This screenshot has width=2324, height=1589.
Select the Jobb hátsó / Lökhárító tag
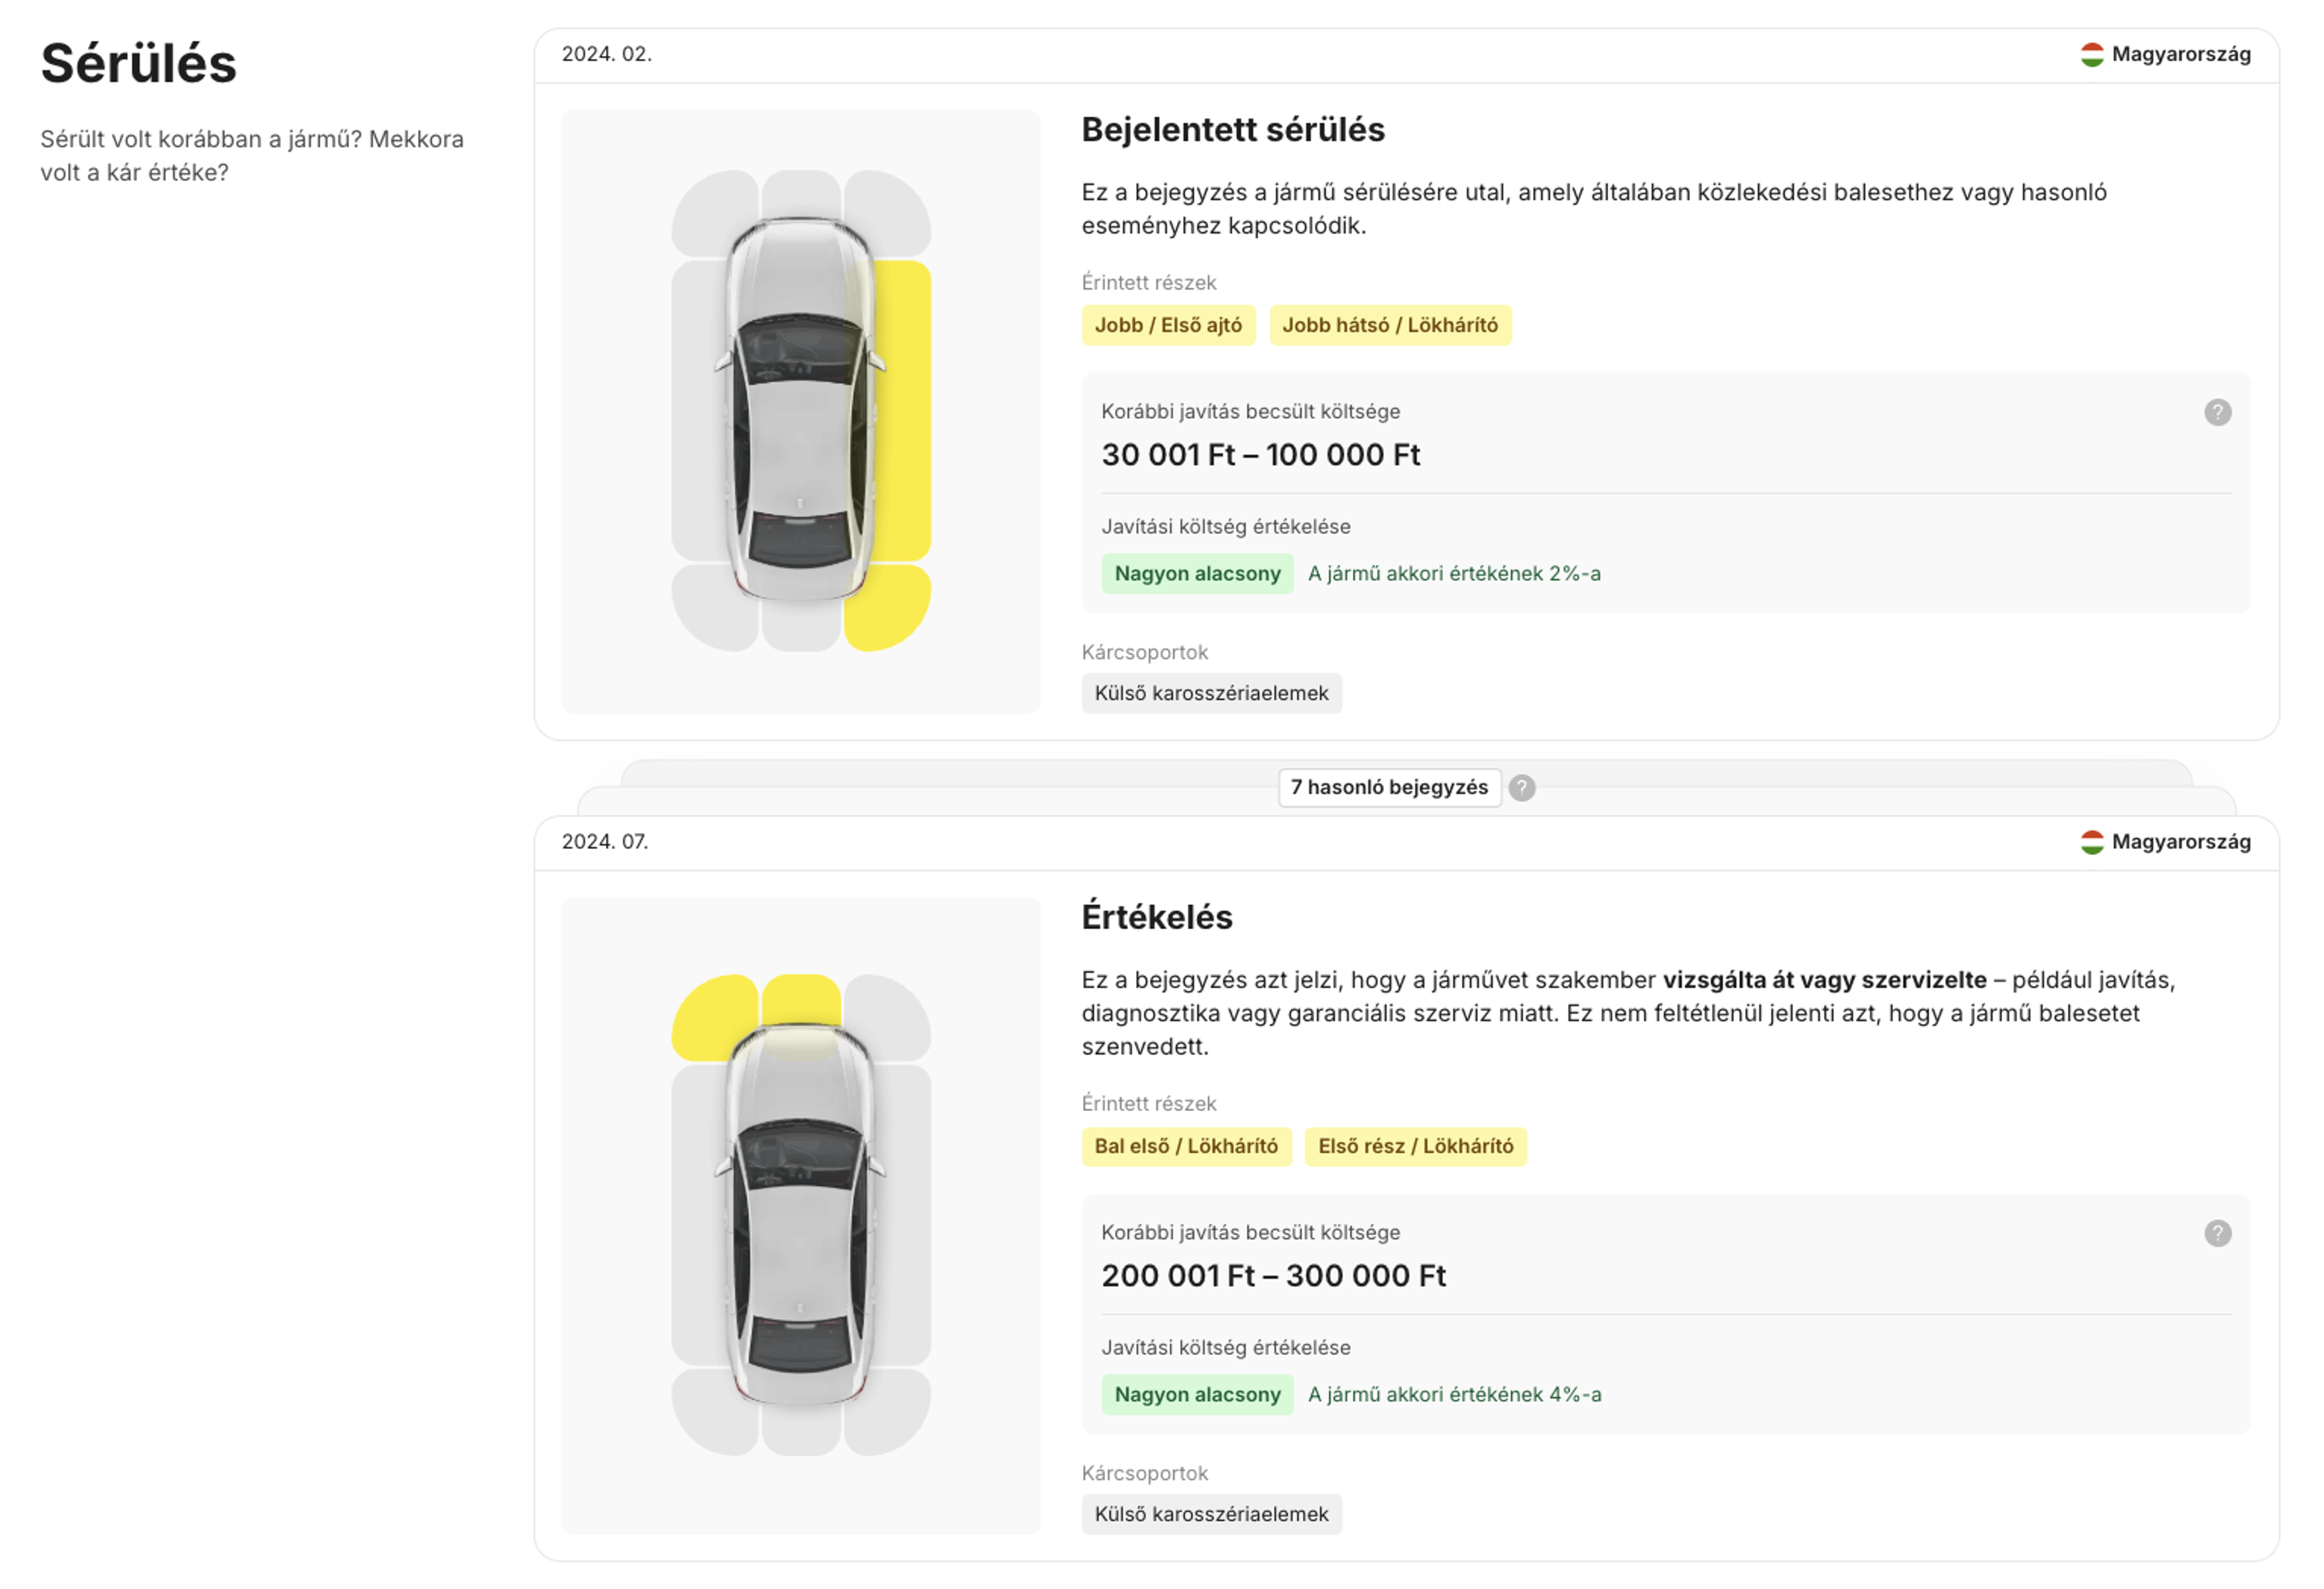click(1389, 325)
